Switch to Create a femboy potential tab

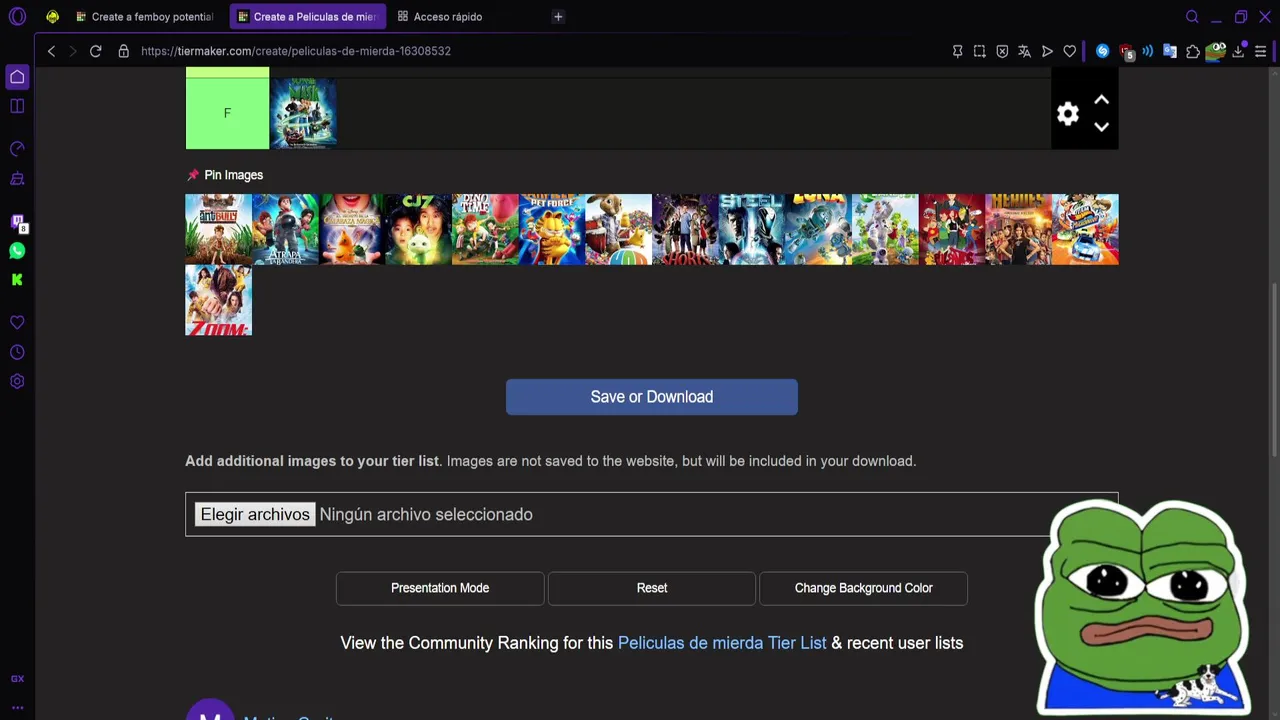[146, 16]
